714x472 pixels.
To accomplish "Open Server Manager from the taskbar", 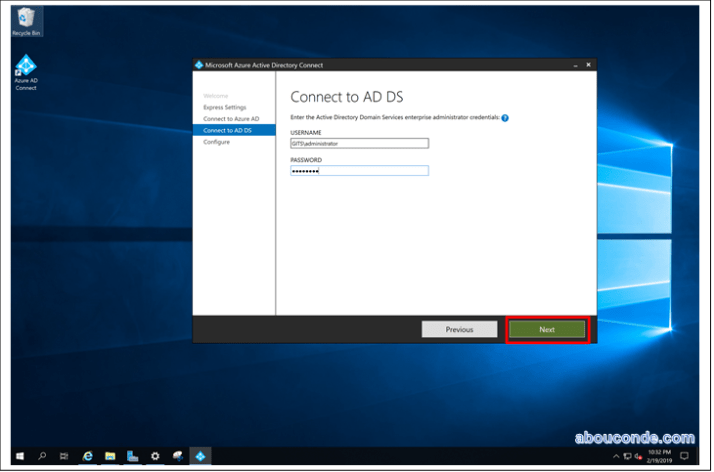I will click(132, 456).
